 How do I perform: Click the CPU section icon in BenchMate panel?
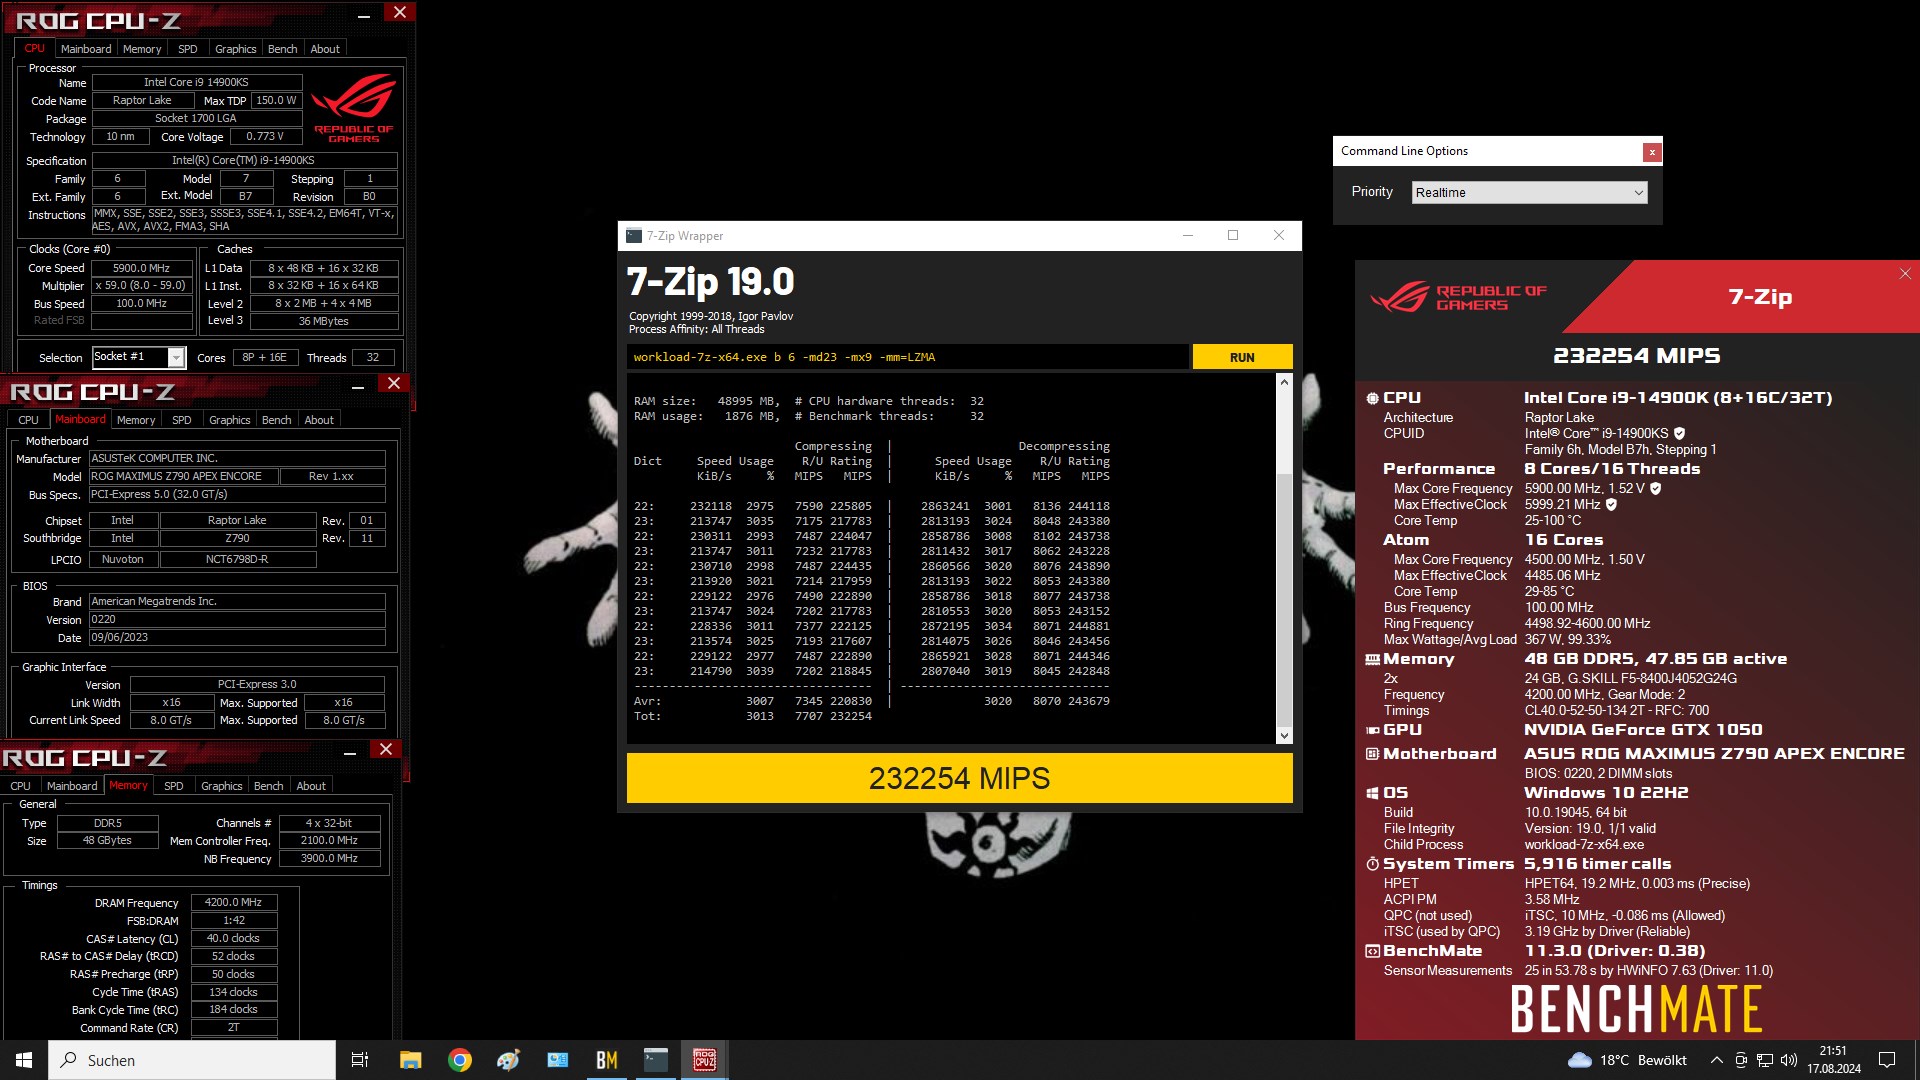click(x=1372, y=398)
